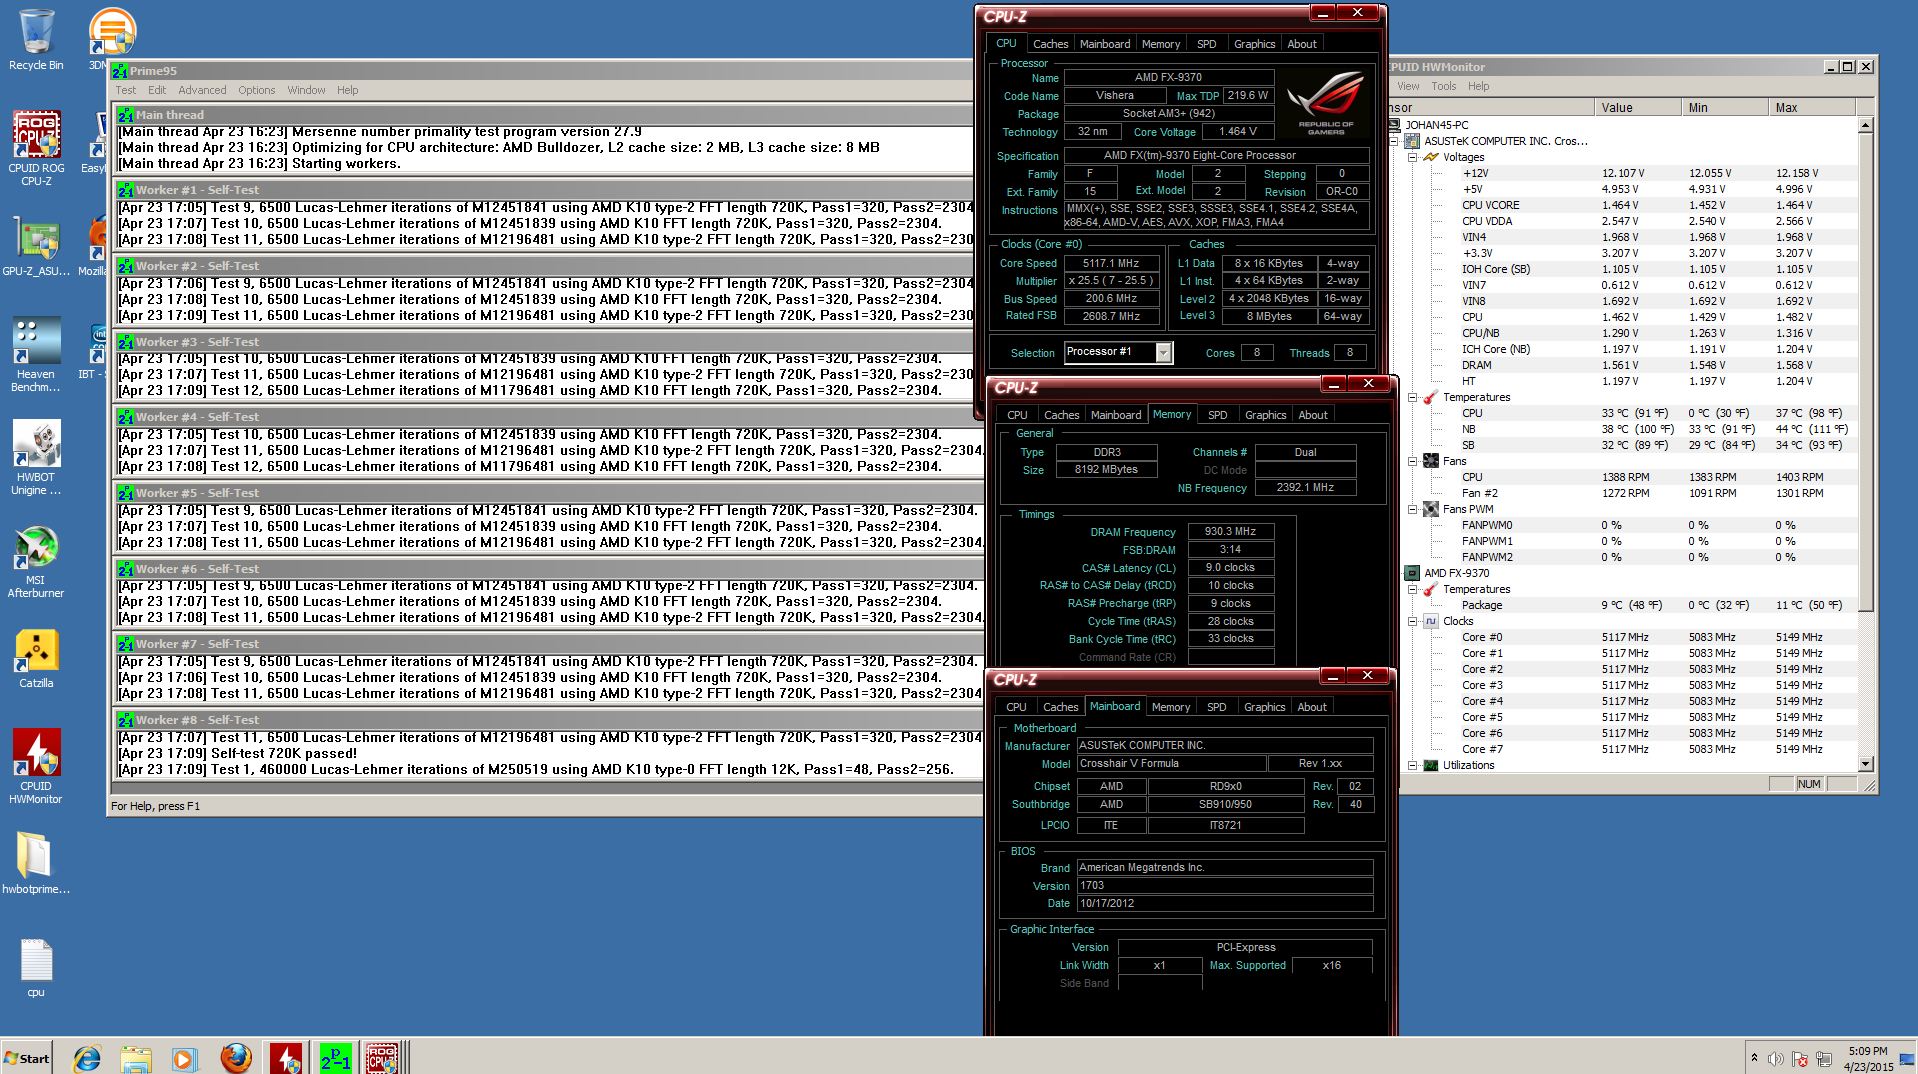1918x1074 pixels.
Task: Collapse the Clocks node in HWMonitor
Action: click(1412, 621)
